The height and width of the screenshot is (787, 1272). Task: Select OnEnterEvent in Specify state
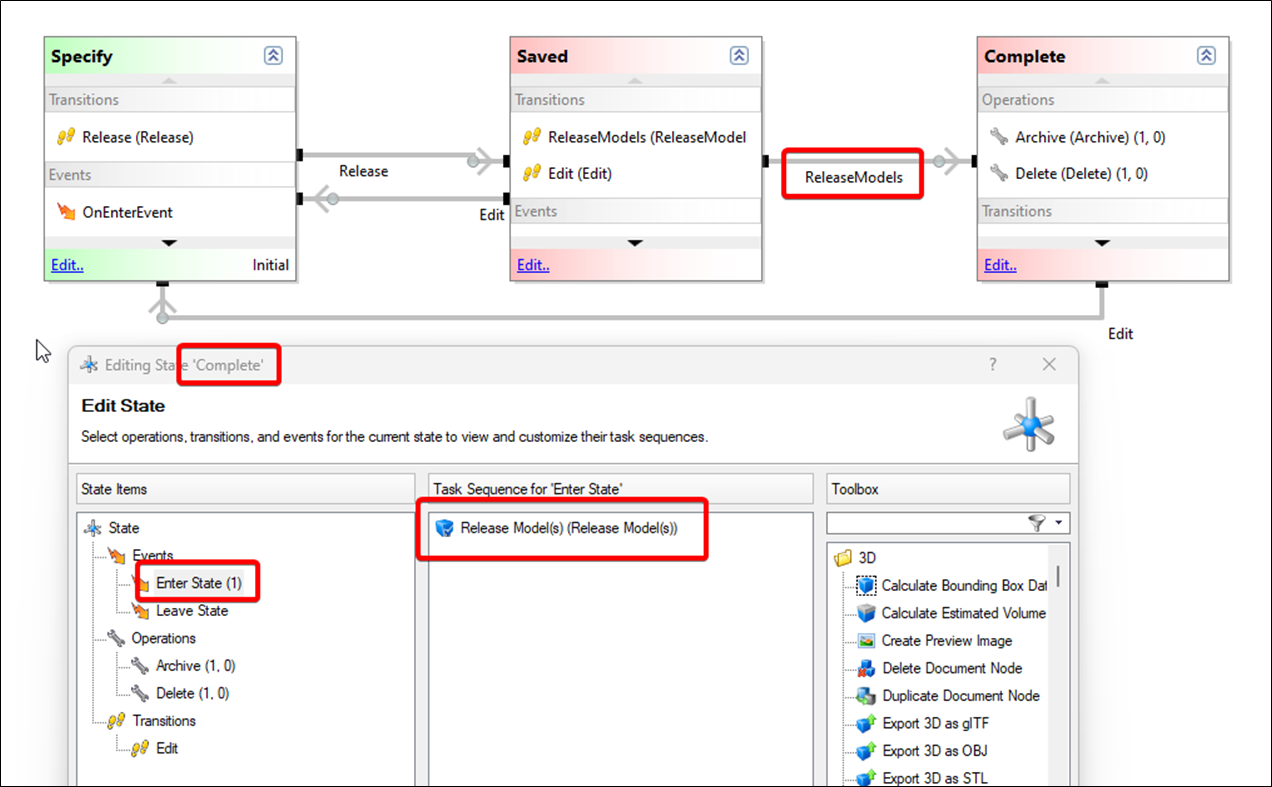[x=127, y=212]
